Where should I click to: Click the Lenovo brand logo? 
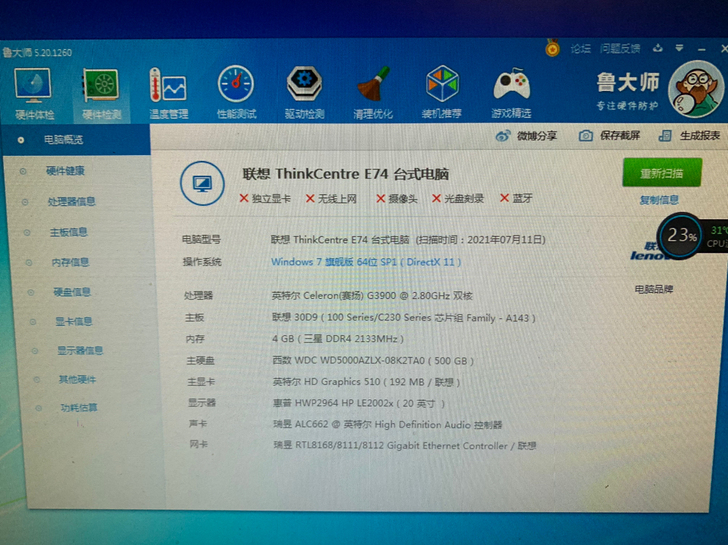coord(648,252)
